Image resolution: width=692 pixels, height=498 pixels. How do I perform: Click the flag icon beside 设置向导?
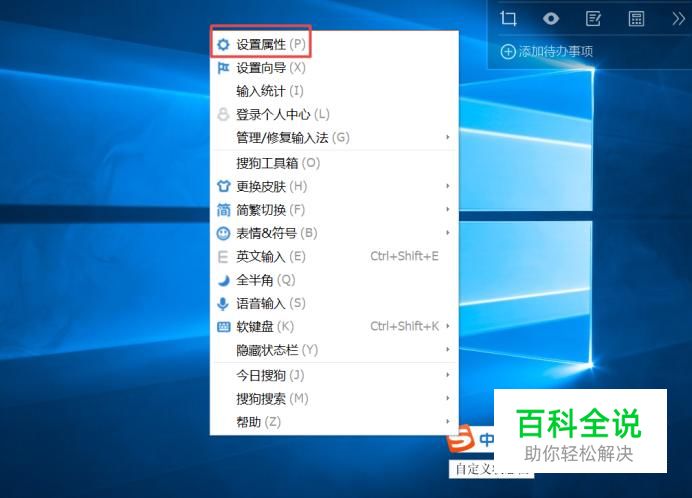point(223,68)
